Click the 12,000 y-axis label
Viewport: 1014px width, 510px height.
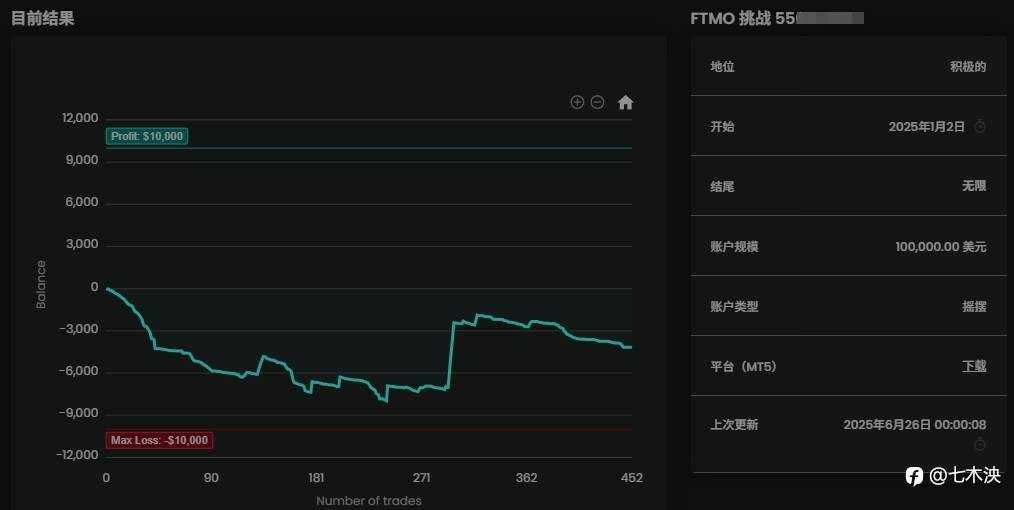pyautogui.click(x=80, y=118)
